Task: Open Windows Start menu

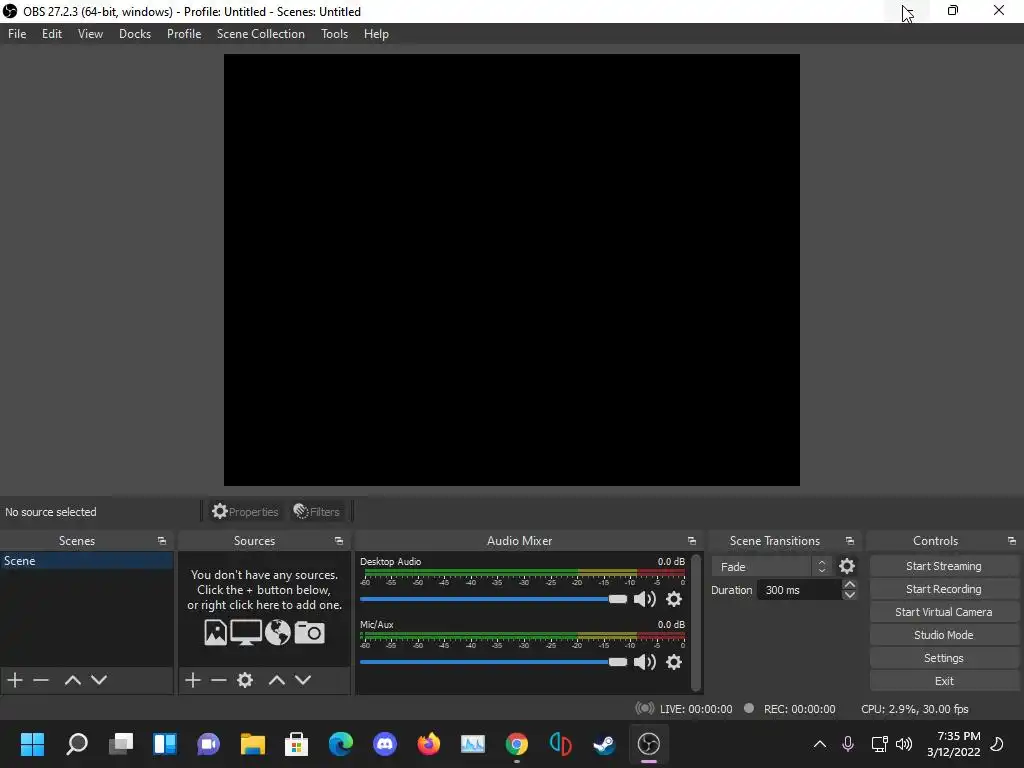Action: [x=32, y=743]
